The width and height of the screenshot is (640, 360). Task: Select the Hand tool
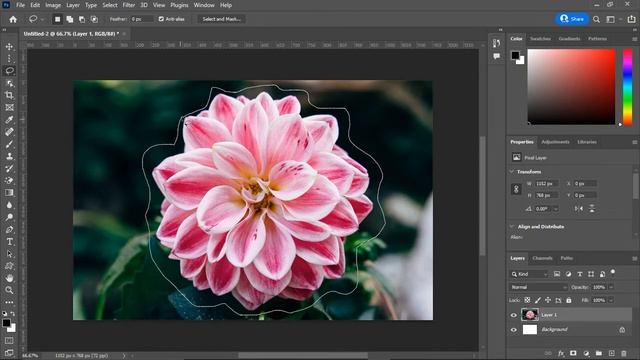click(9, 278)
